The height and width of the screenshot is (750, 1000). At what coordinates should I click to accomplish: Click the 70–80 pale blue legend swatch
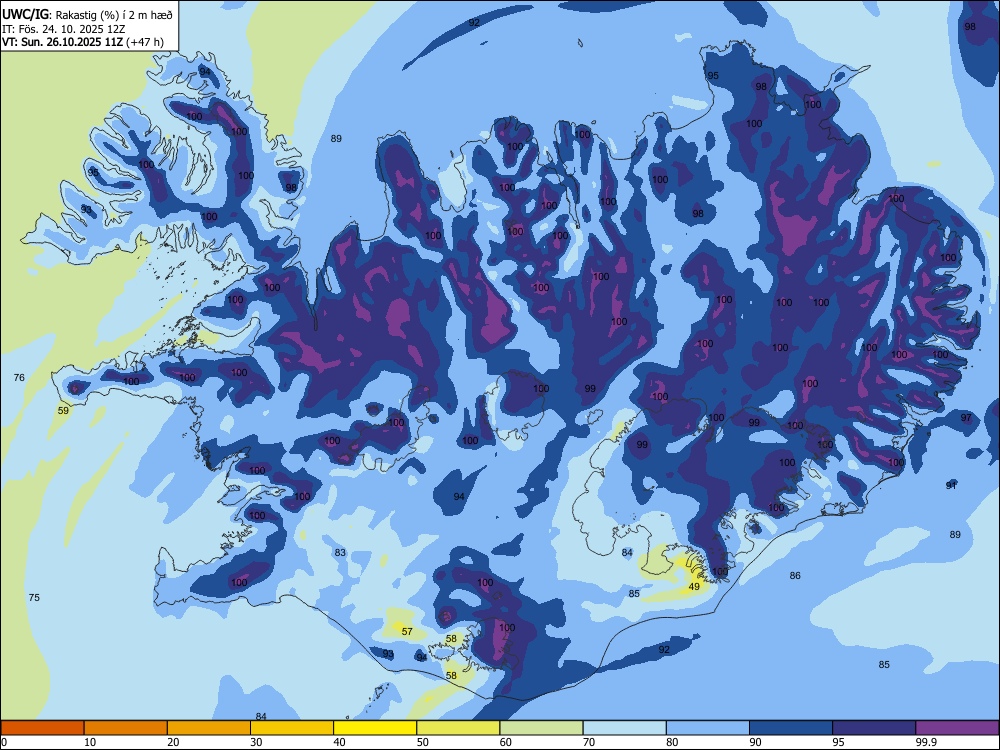[x=624, y=728]
